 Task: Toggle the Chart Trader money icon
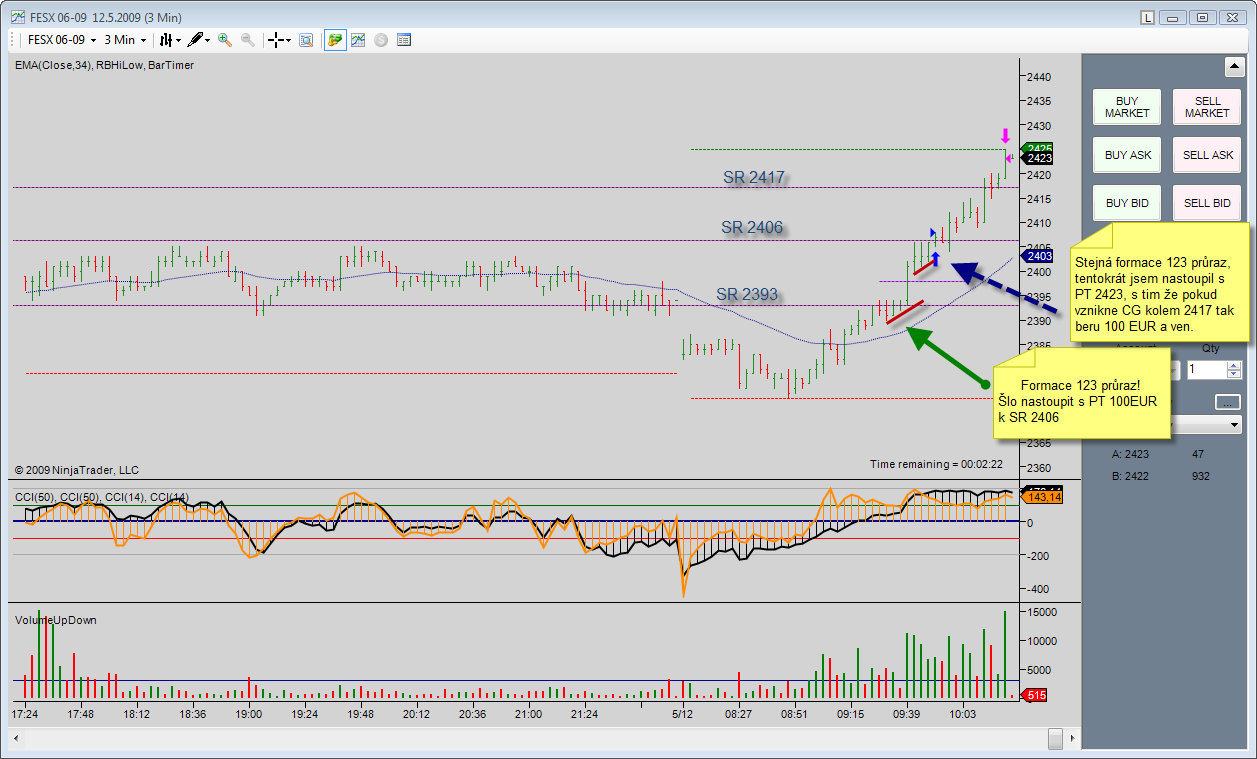(335, 40)
